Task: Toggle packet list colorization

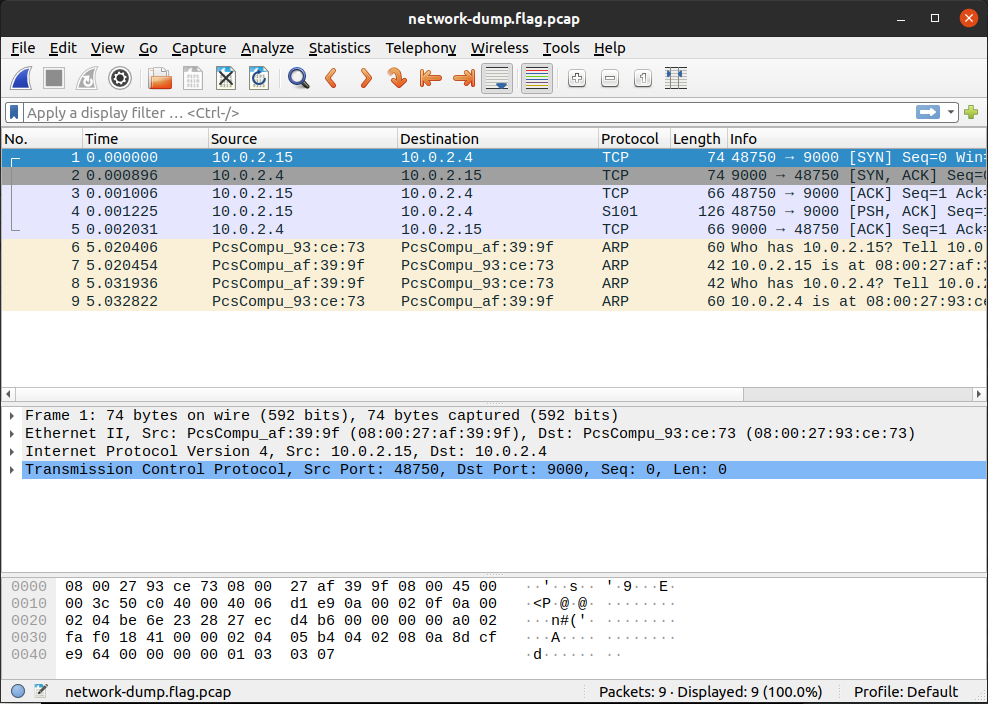Action: click(536, 78)
